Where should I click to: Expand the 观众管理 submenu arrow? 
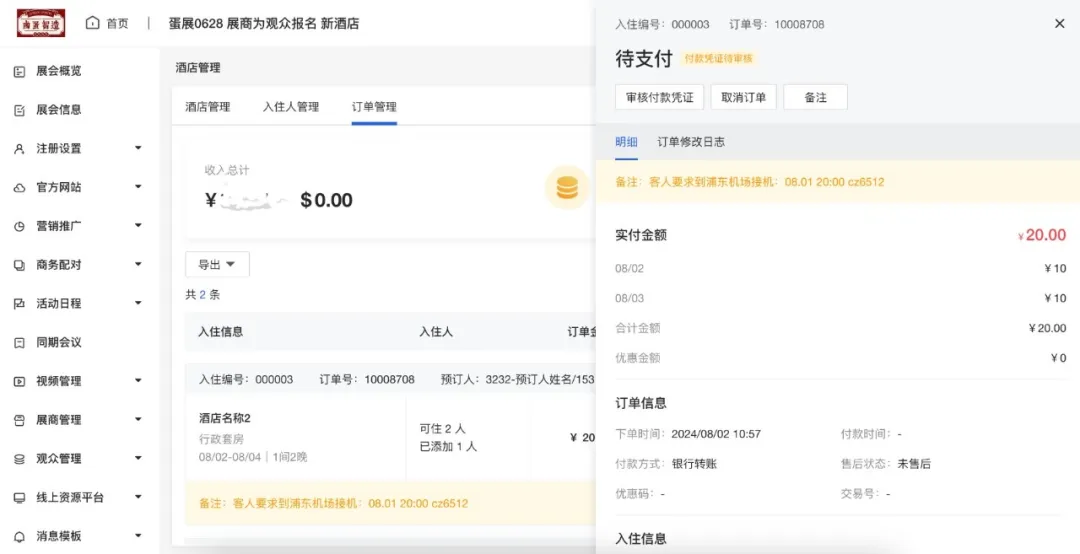point(138,459)
